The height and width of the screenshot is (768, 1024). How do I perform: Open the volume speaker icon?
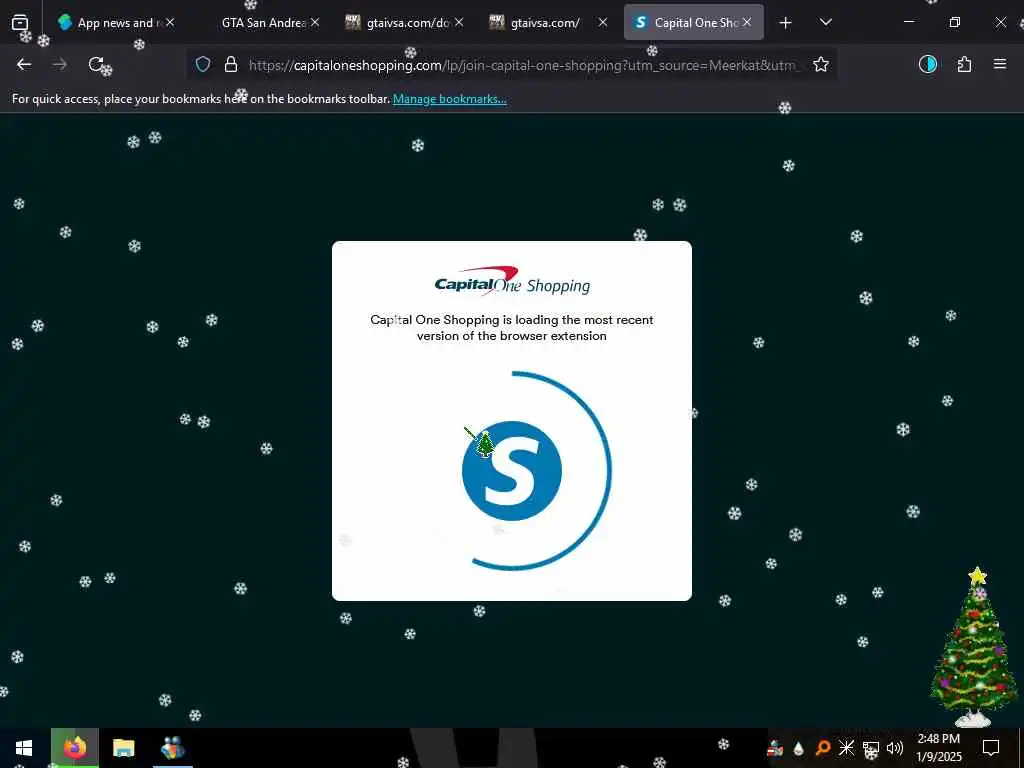895,748
